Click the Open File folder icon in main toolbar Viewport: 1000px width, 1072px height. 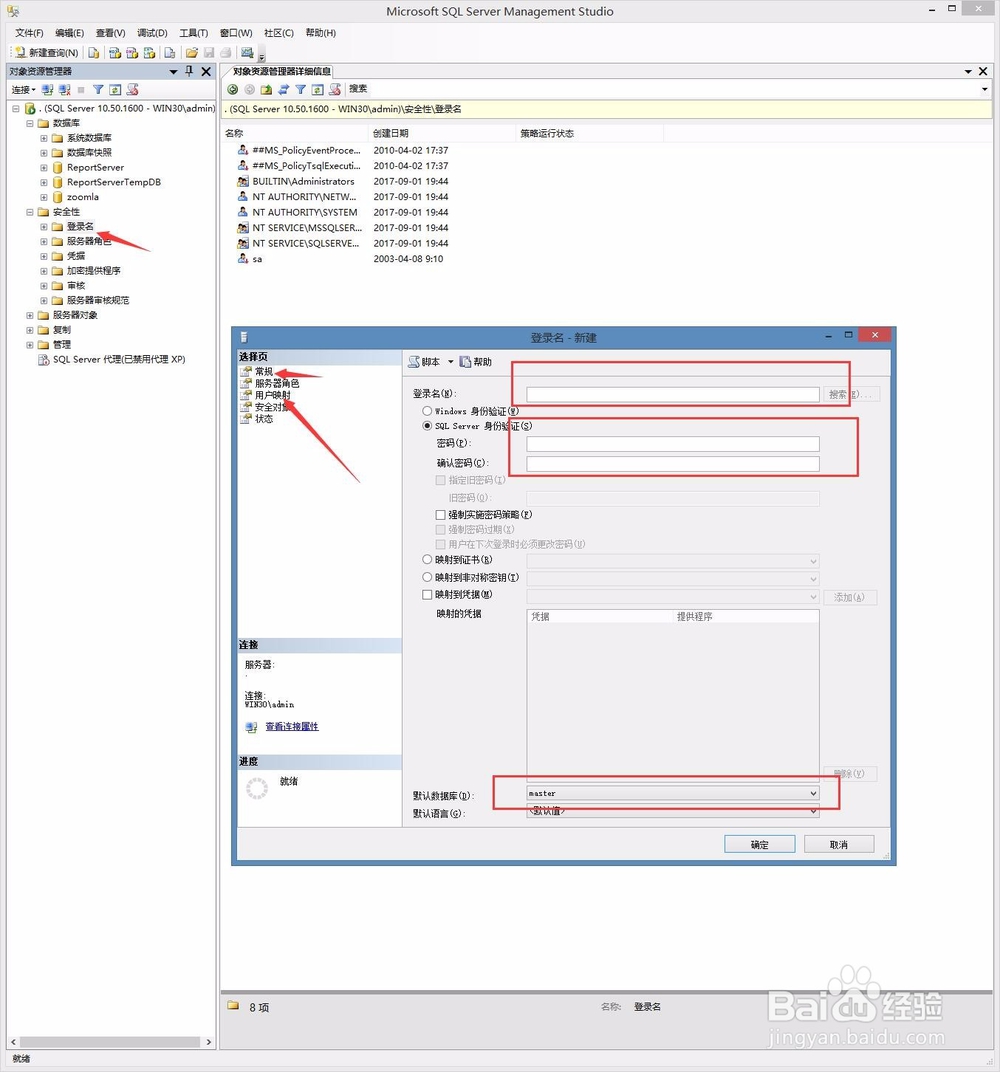point(192,53)
